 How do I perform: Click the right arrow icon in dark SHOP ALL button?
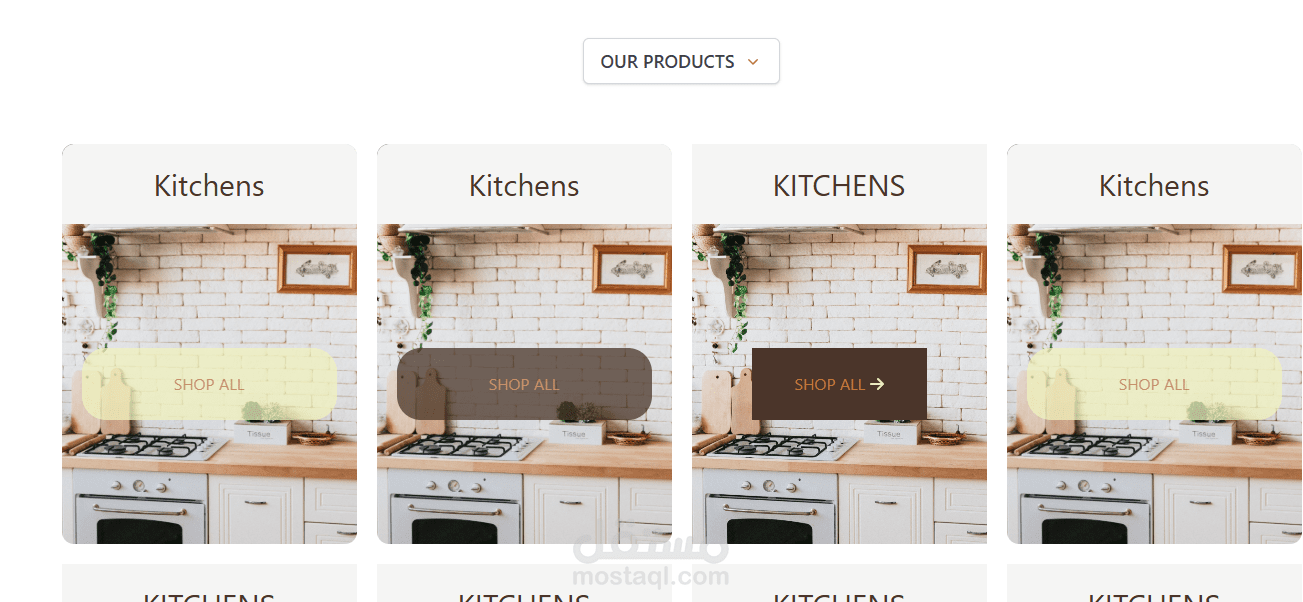click(x=877, y=384)
